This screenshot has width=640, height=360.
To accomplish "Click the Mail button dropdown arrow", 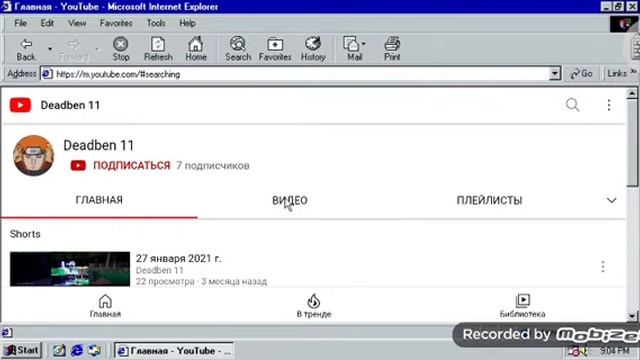I will click(x=363, y=44).
